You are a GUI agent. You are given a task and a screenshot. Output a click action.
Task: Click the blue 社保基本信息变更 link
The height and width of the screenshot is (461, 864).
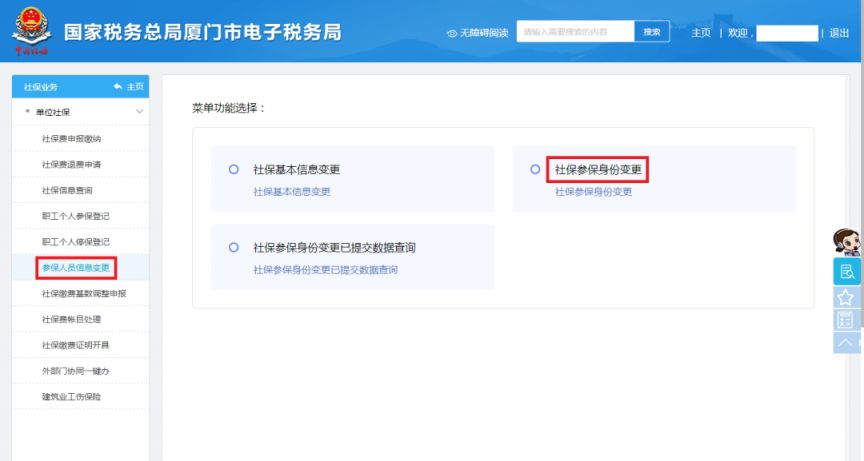tap(291, 192)
